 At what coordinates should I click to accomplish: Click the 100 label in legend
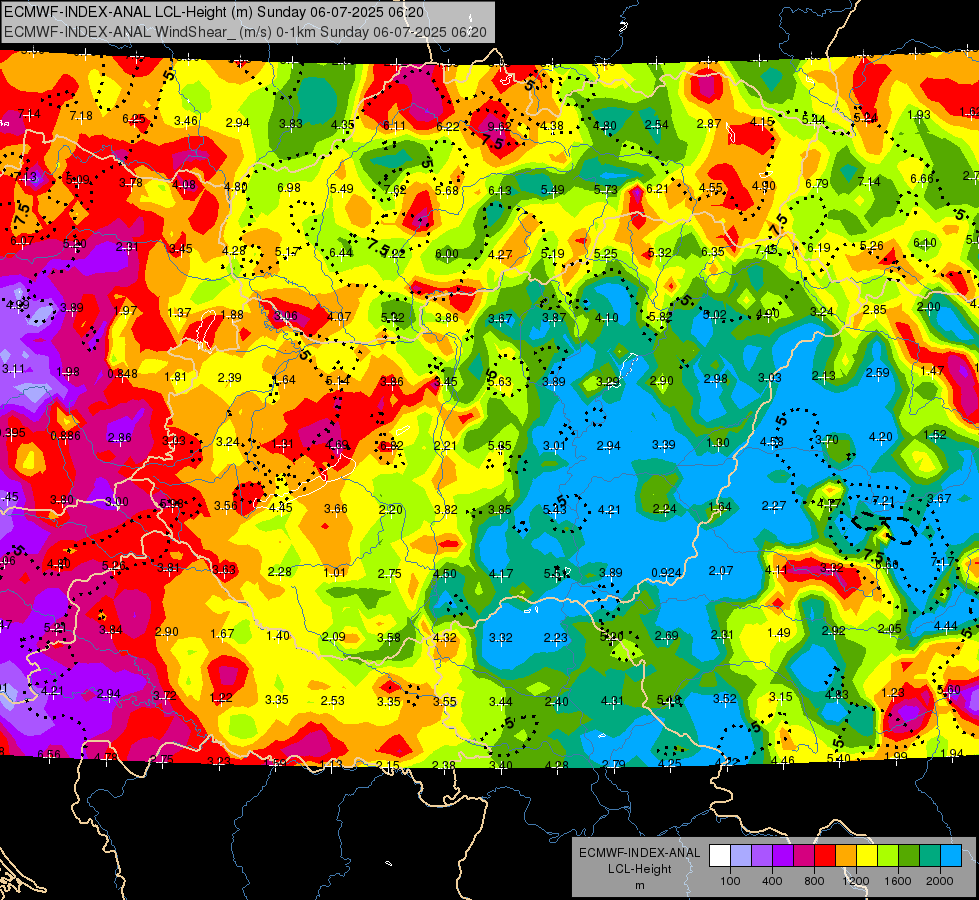[730, 881]
